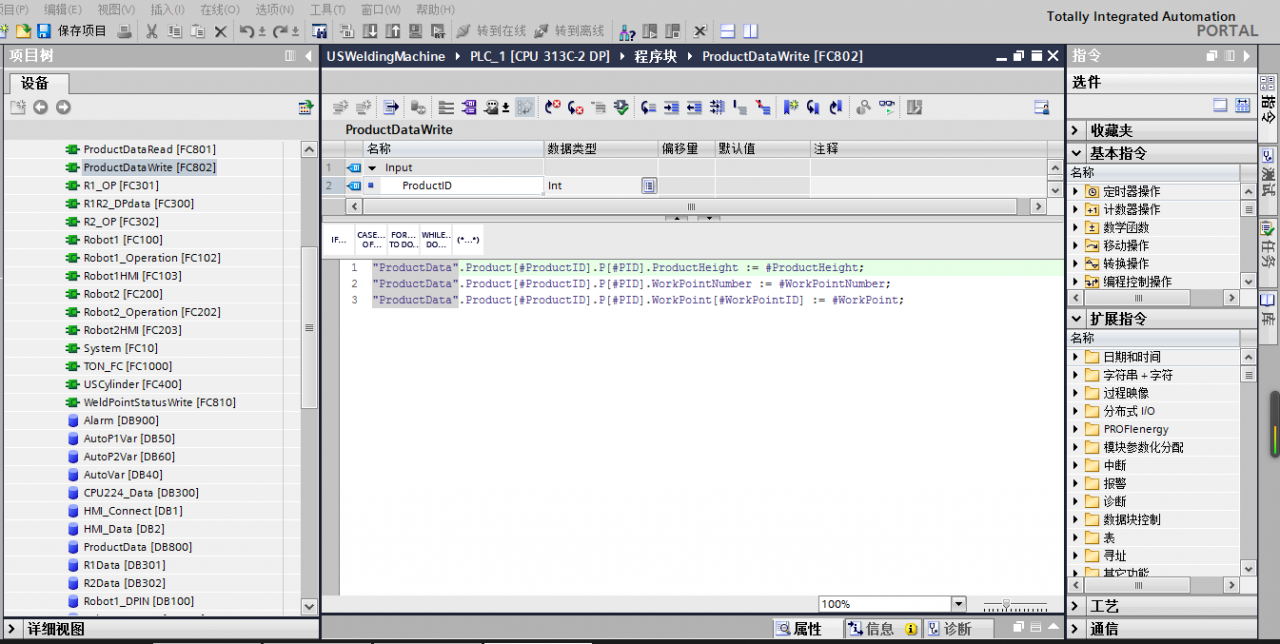Click the cut scissors icon in toolbar
The height and width of the screenshot is (644, 1280).
click(152, 31)
